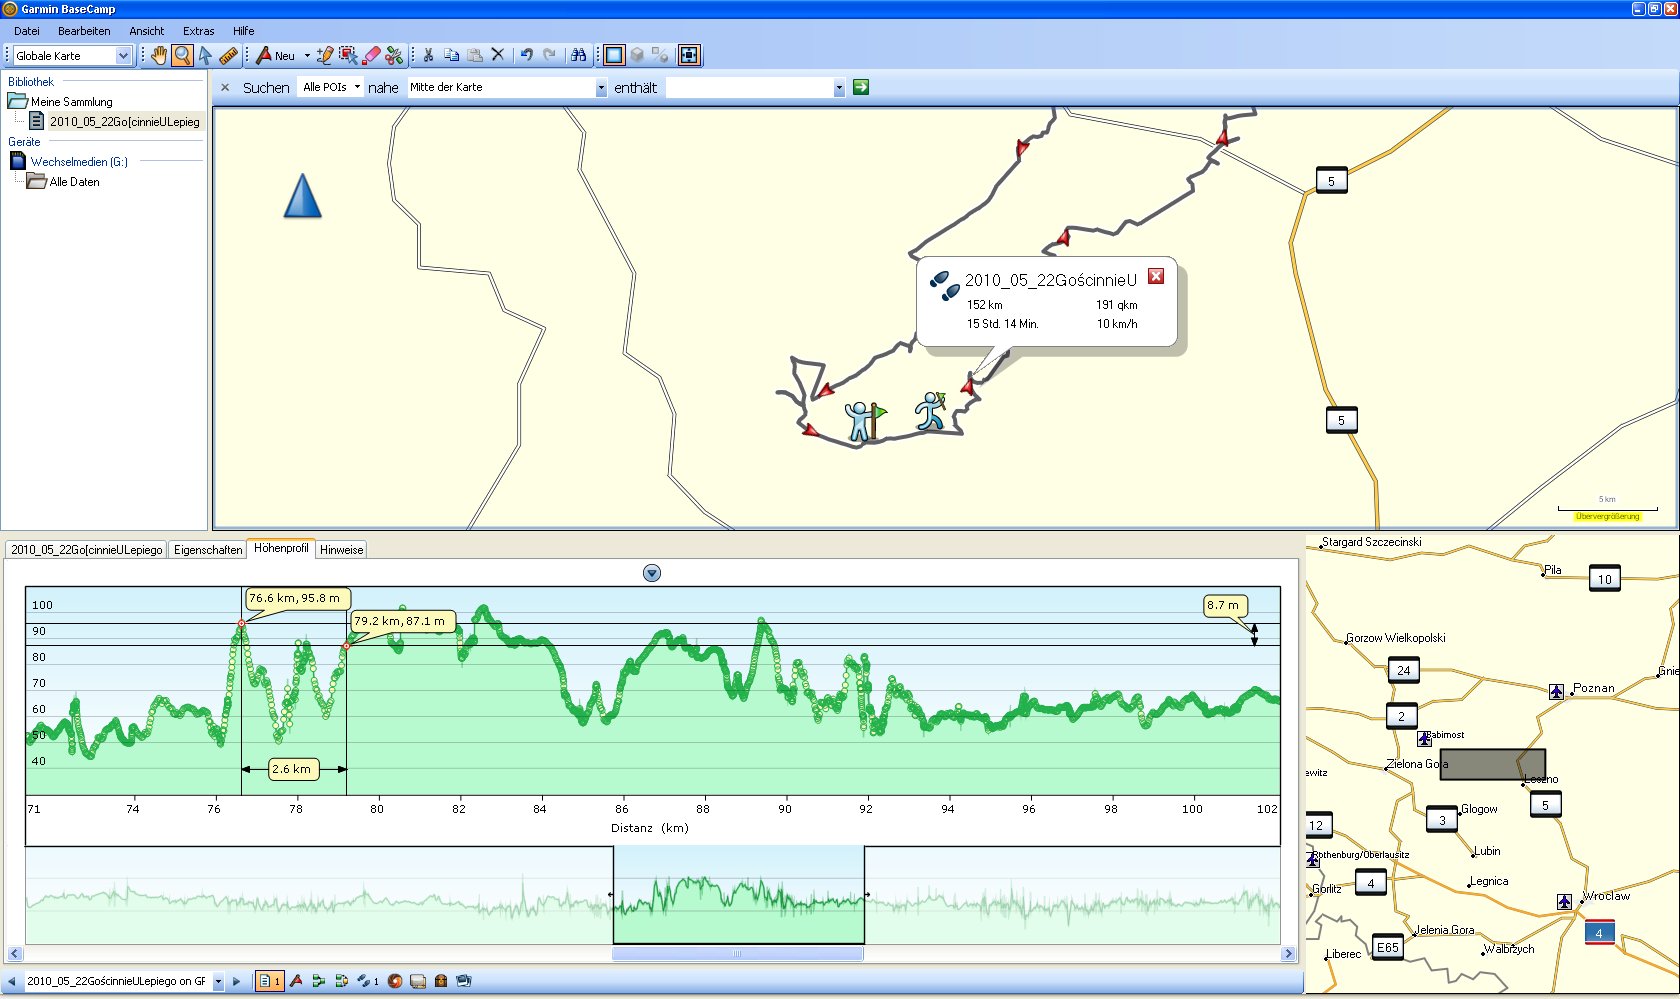The height and width of the screenshot is (999, 1680).
Task: Click the green search go arrow
Action: pos(861,87)
